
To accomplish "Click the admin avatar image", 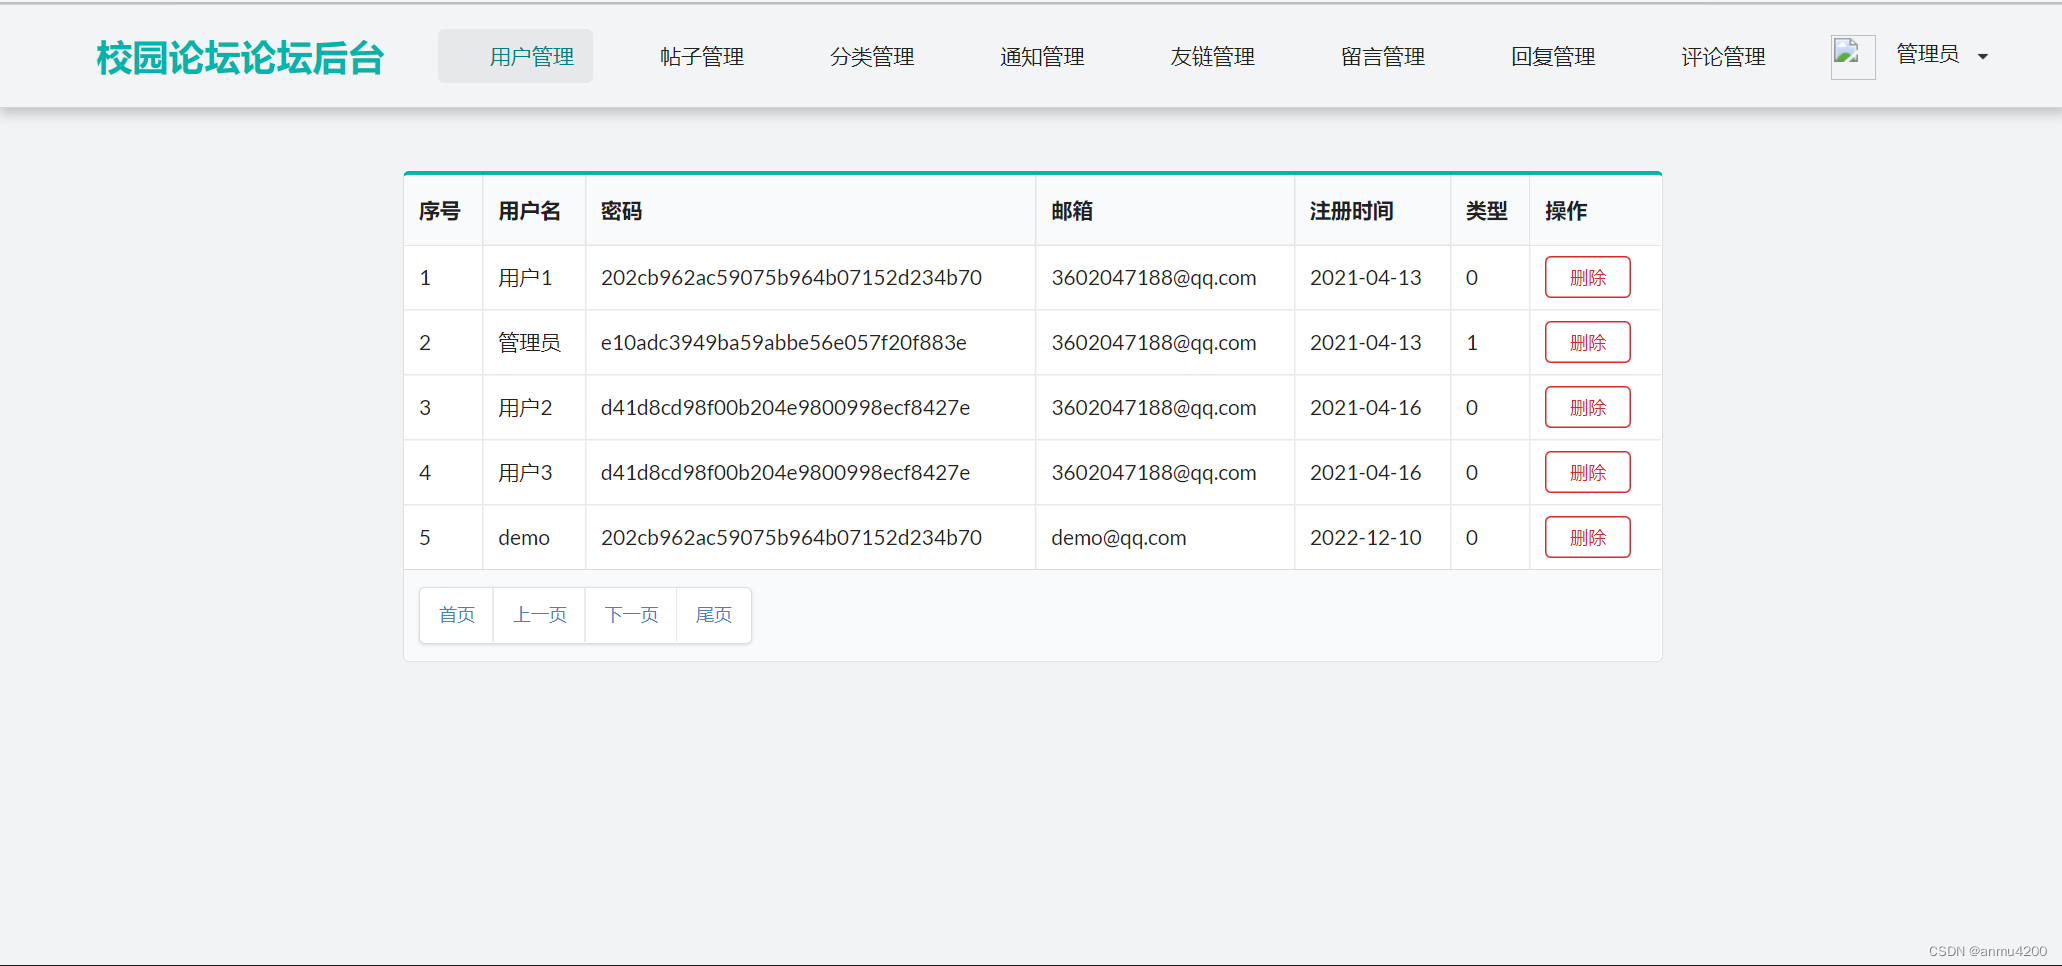I will 1852,57.
